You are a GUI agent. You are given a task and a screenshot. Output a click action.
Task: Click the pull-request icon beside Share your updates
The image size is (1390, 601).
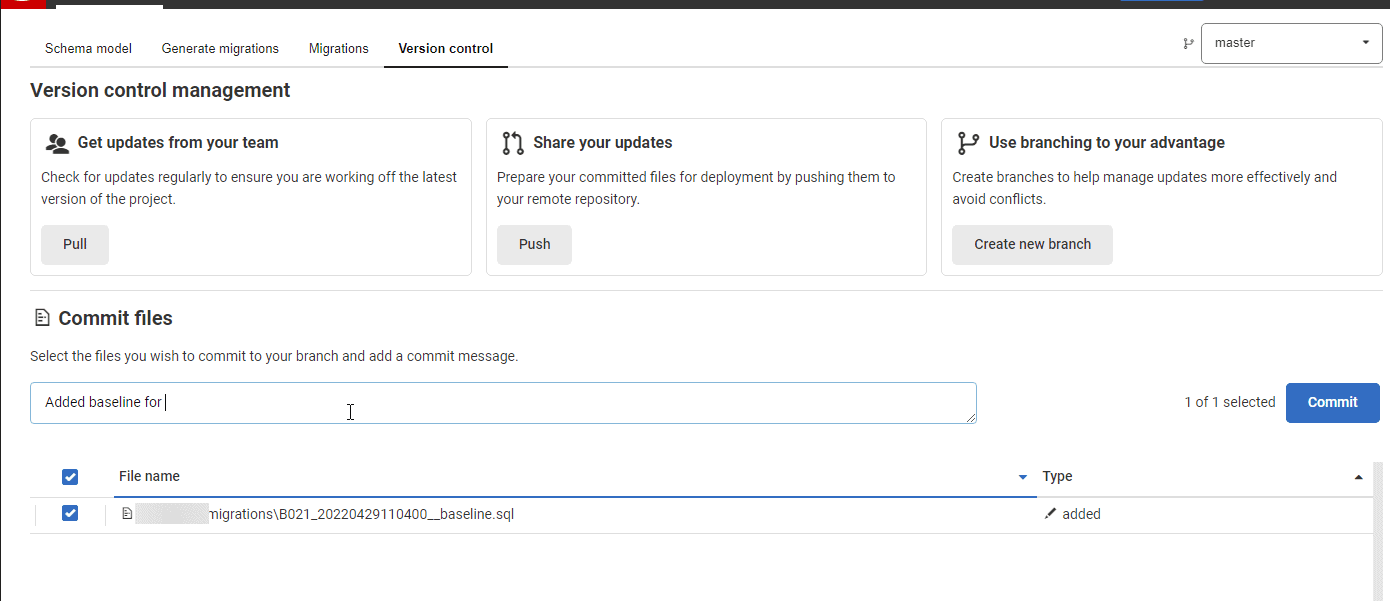pyautogui.click(x=513, y=143)
